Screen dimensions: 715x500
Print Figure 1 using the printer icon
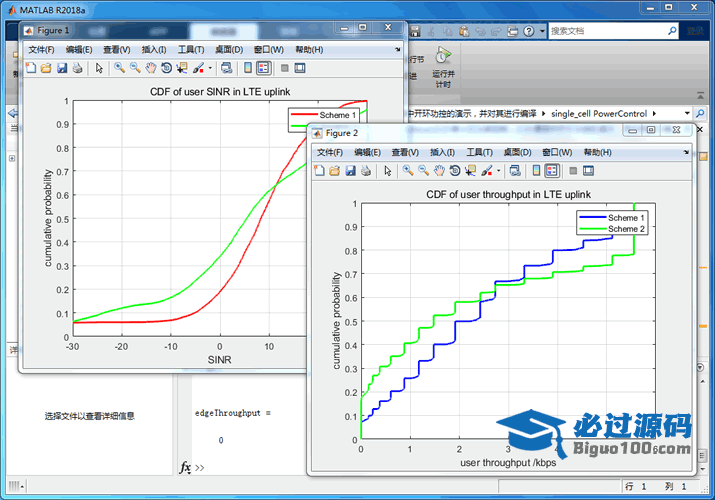point(78,68)
